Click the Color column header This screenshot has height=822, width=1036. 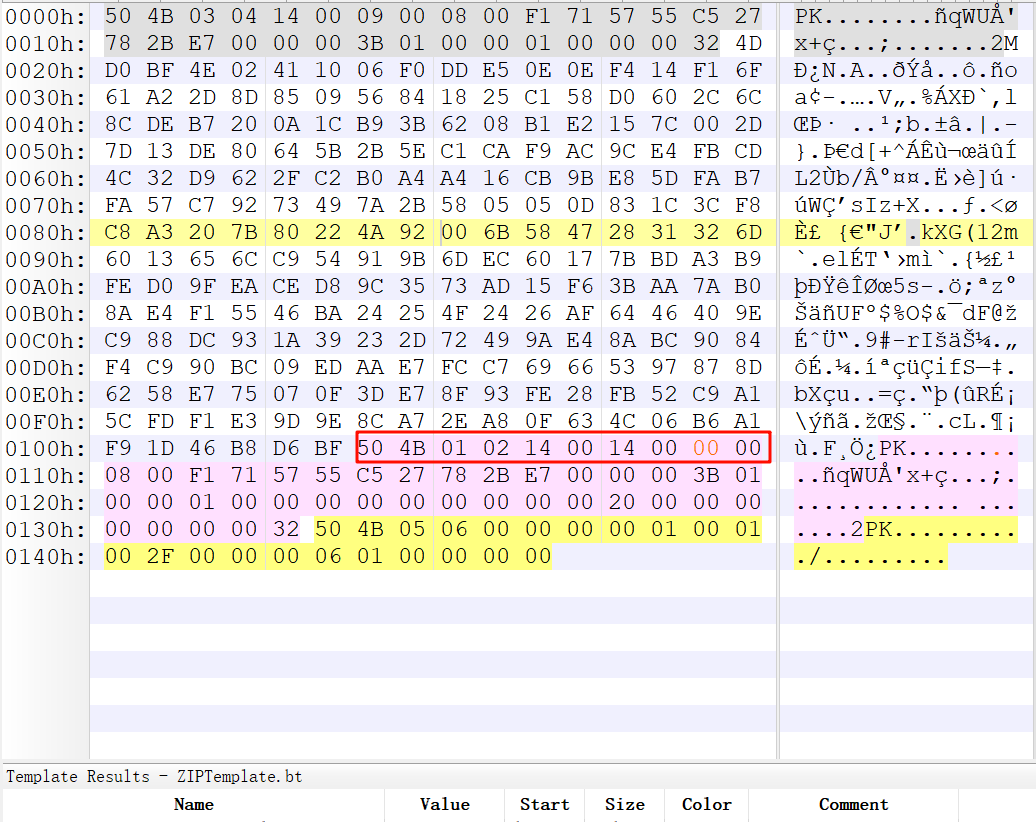point(706,804)
